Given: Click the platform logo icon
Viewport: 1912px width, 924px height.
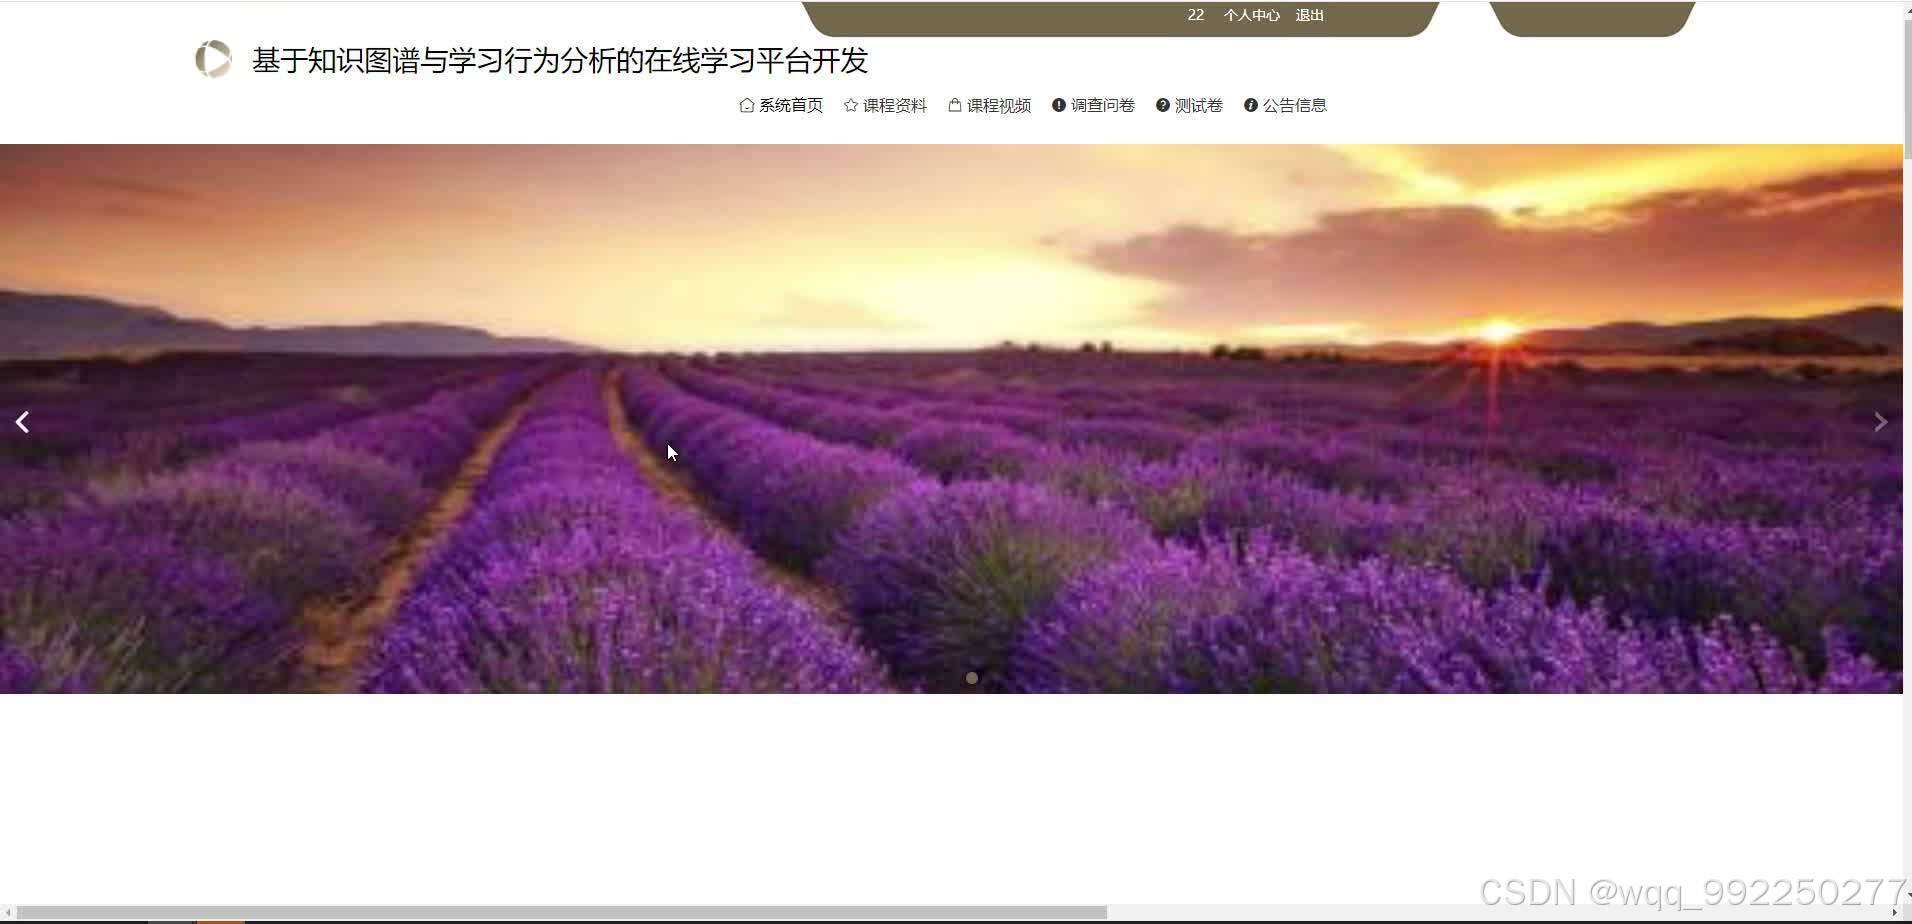Looking at the screenshot, I should [x=213, y=60].
